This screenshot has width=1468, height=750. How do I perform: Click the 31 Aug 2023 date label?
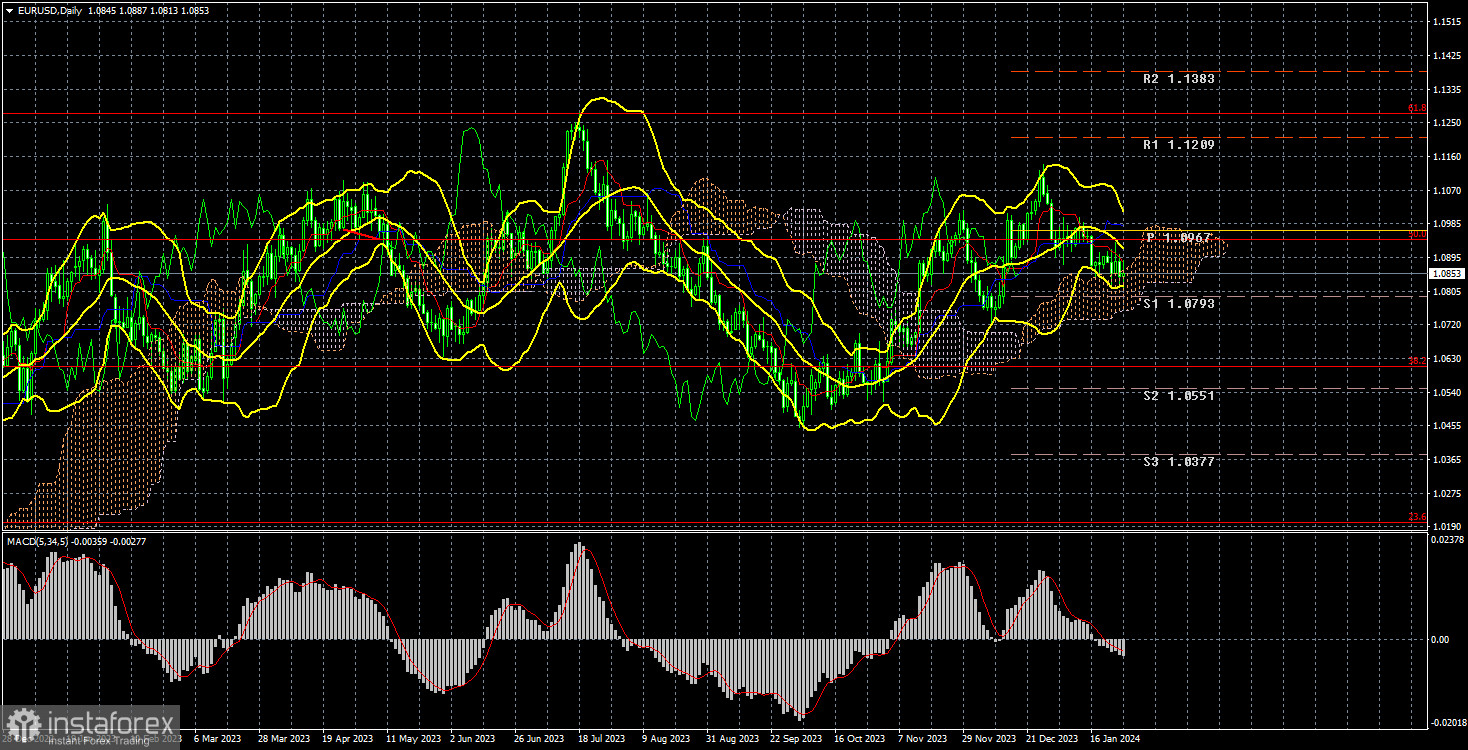pos(734,739)
